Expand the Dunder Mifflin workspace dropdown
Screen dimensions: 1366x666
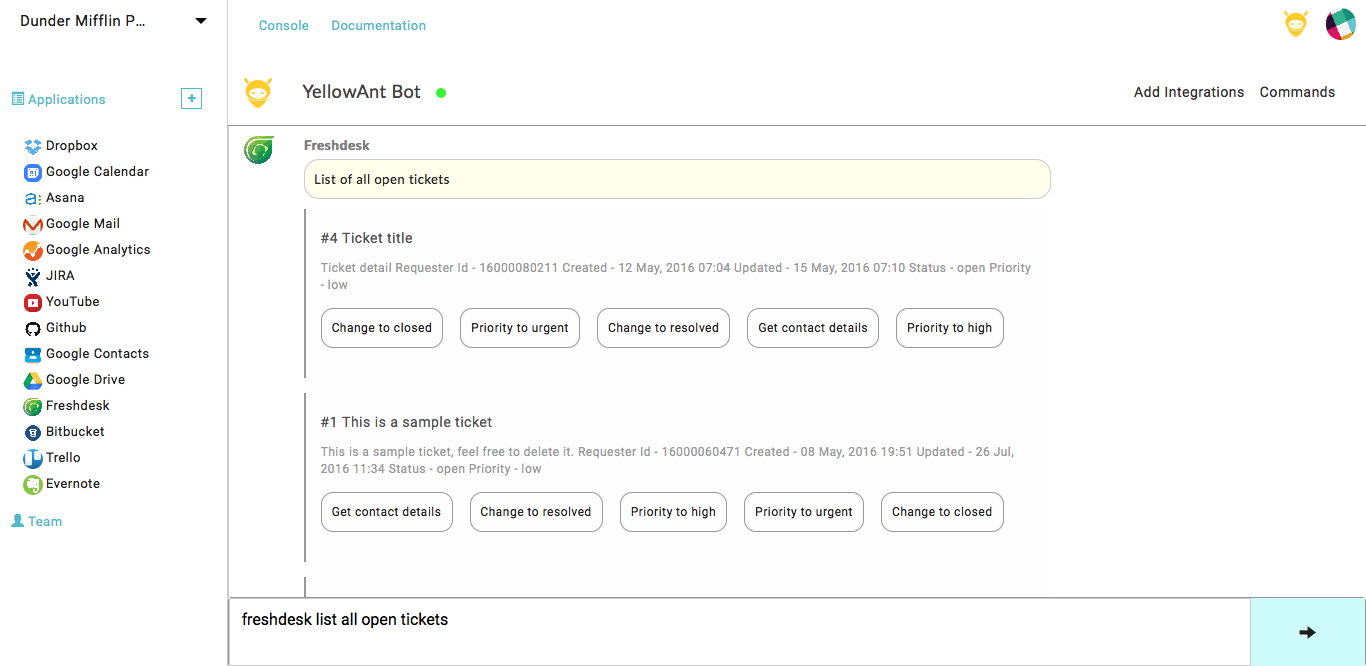(x=200, y=20)
